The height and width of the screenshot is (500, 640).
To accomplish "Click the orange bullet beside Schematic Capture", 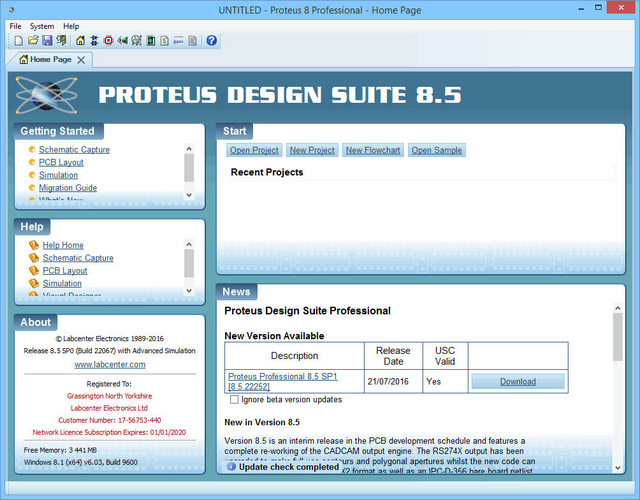I will [x=32, y=150].
